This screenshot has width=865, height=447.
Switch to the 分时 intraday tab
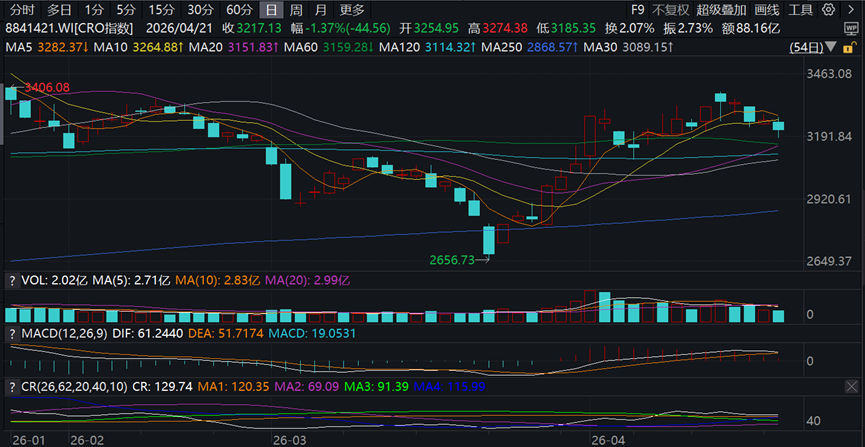point(22,9)
